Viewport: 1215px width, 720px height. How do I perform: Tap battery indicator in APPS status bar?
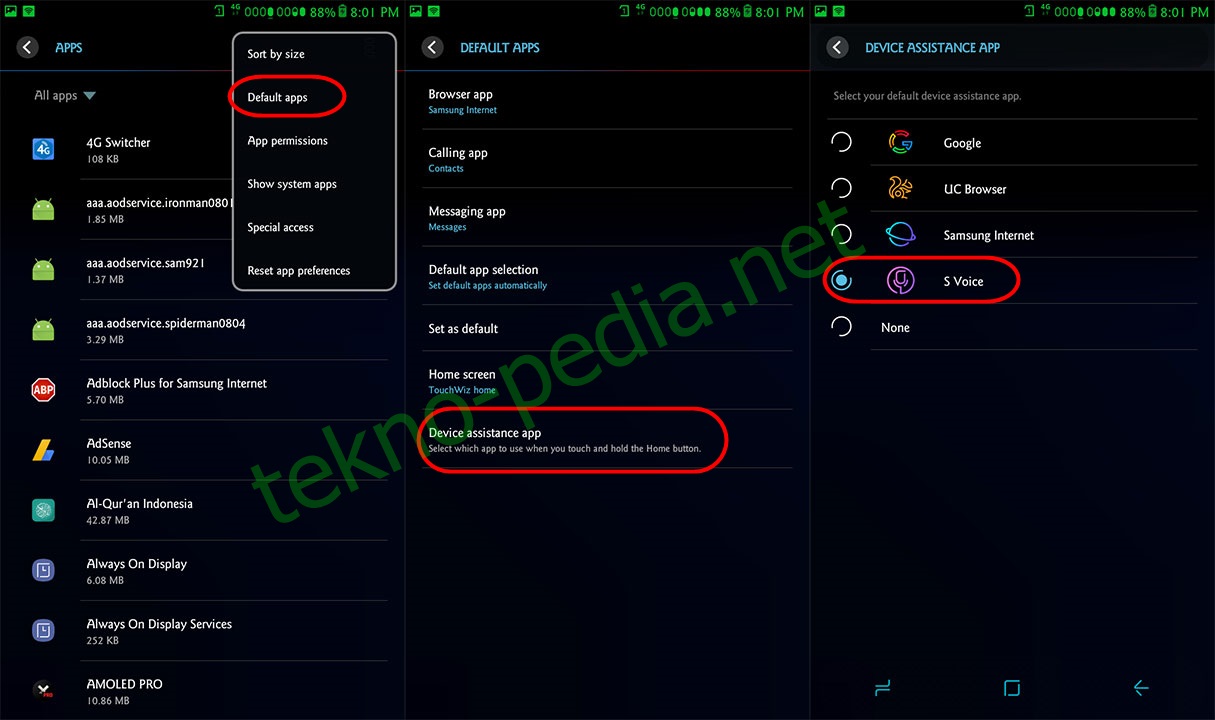[343, 12]
